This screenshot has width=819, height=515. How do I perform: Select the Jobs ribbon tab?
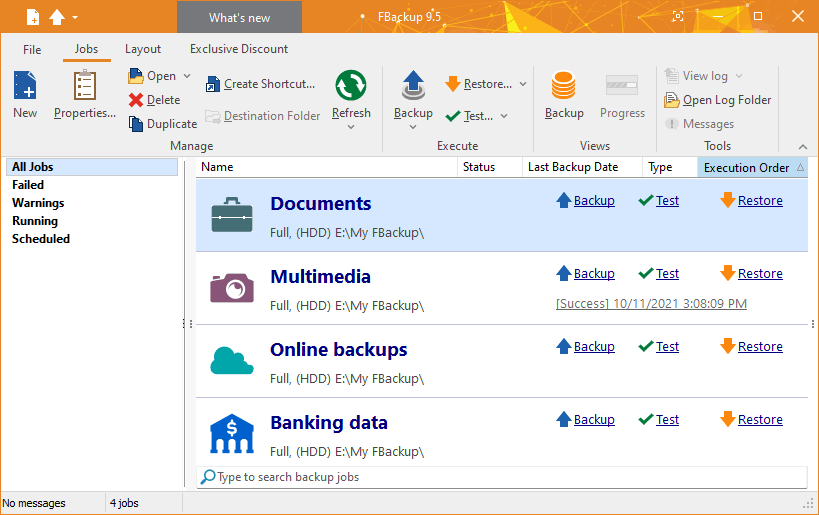pyautogui.click(x=86, y=49)
